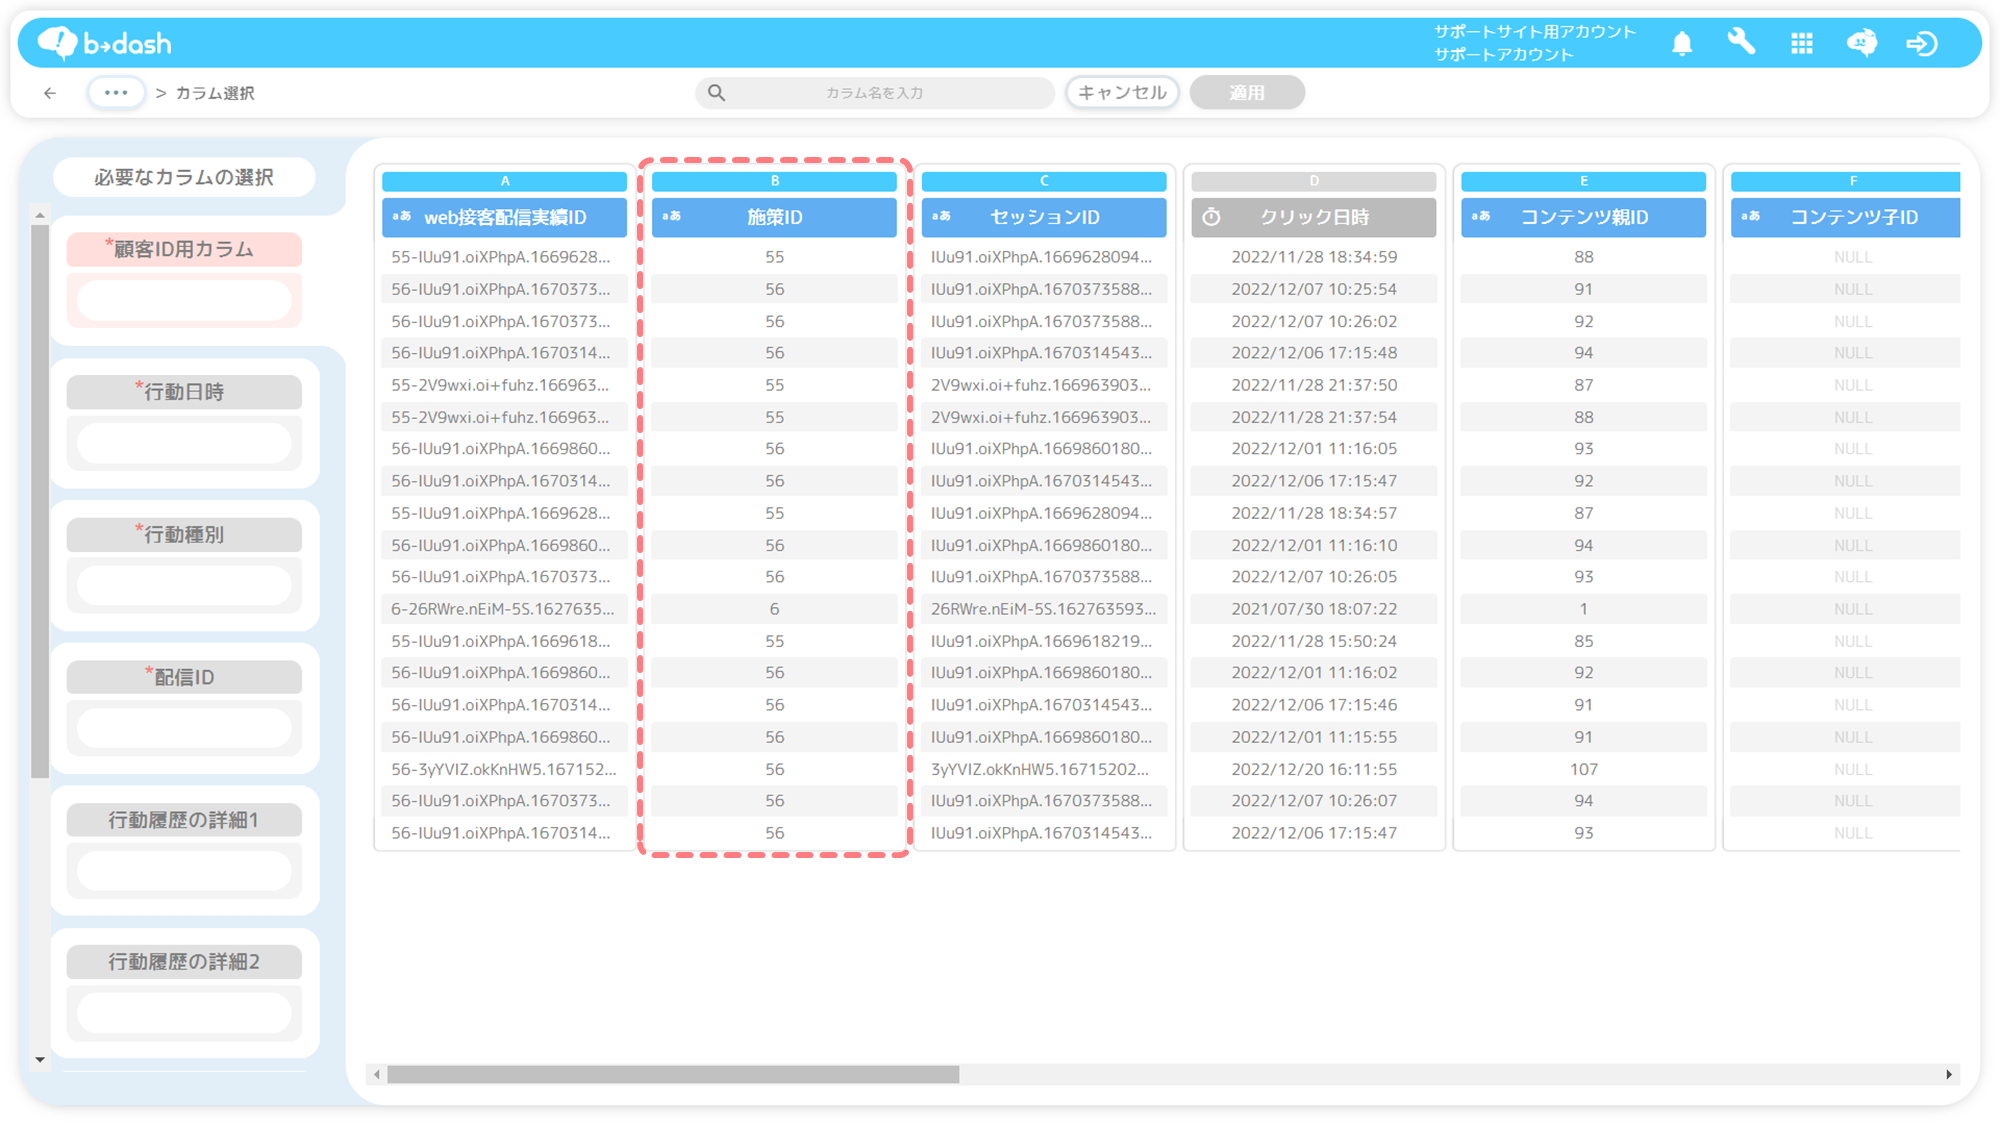Viewport: 2000px width, 1125px height.
Task: Open the apps grid menu icon
Action: [1802, 44]
